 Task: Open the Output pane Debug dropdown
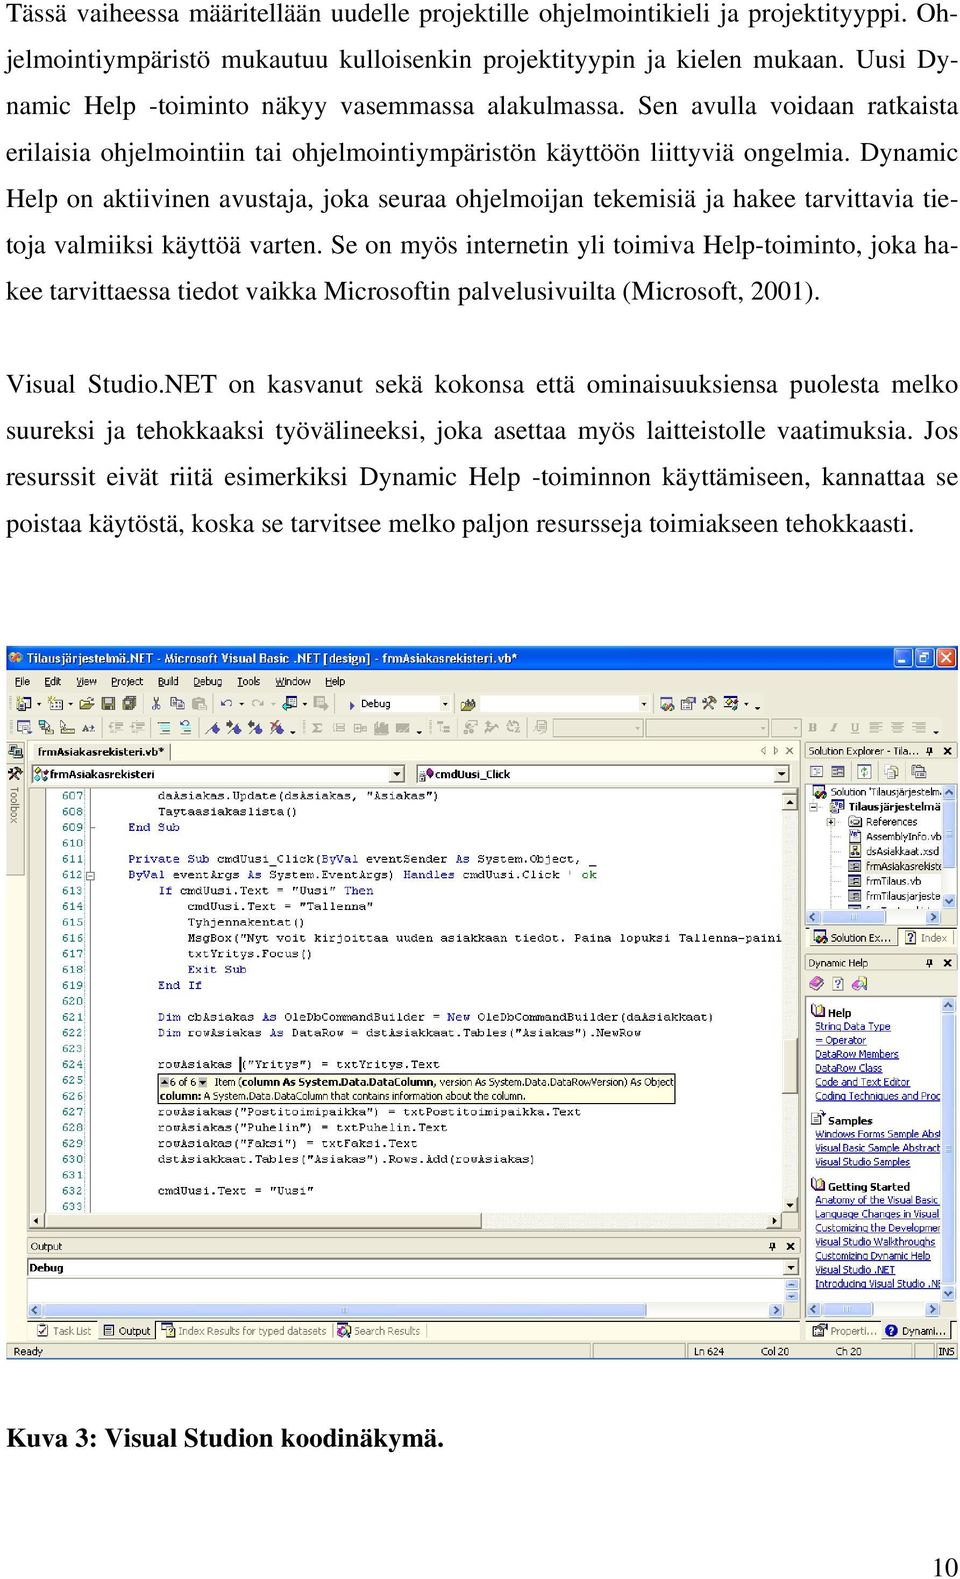pos(791,1268)
